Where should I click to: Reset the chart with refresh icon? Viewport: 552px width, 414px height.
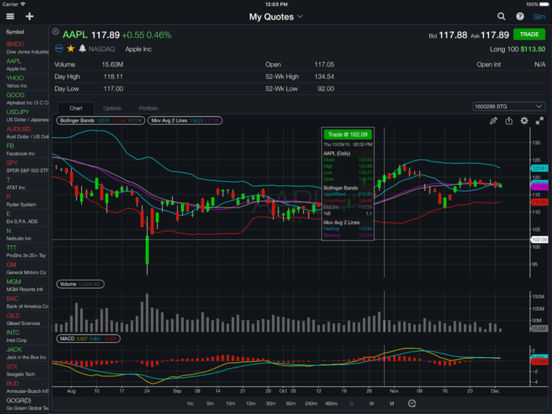pyautogui.click(x=412, y=403)
